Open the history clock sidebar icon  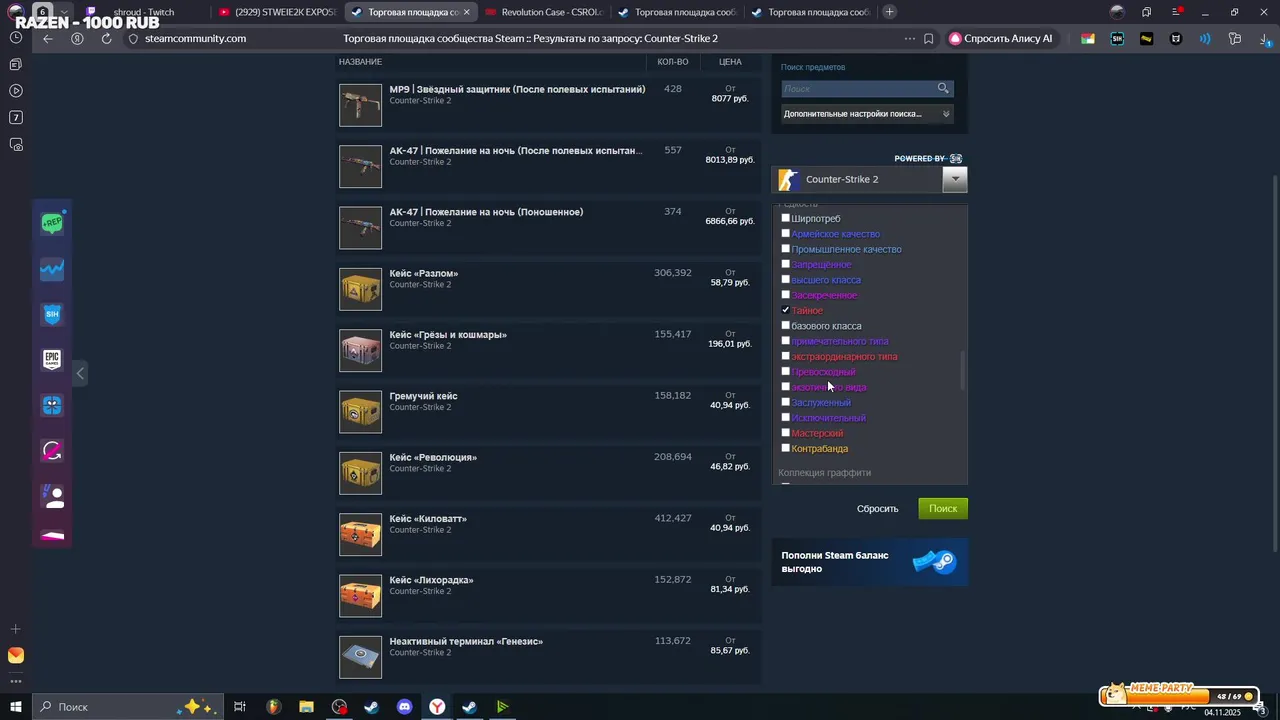click(x=15, y=37)
